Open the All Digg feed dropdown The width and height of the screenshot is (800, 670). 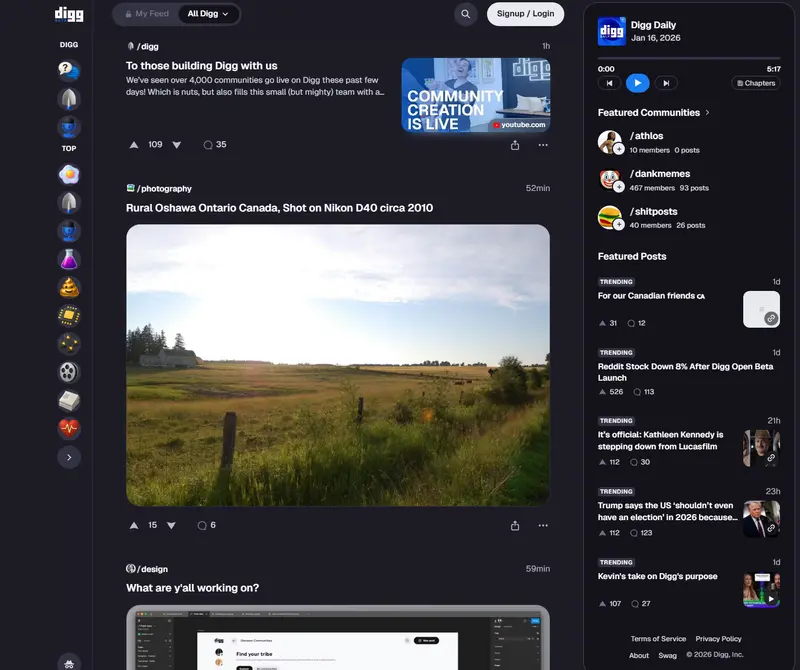click(208, 14)
